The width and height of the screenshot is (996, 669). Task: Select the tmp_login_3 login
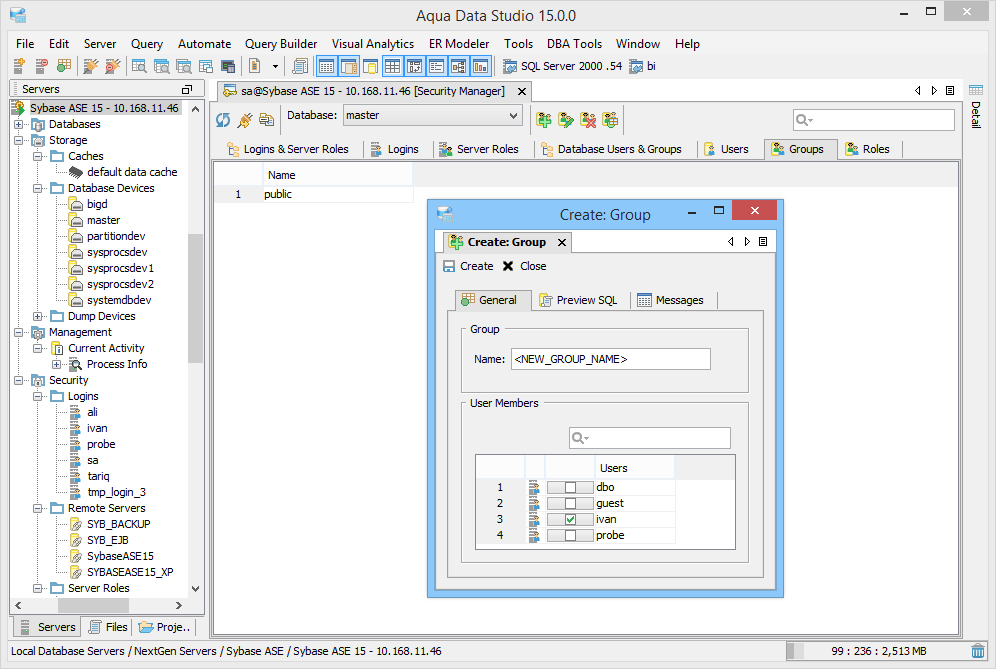click(x=116, y=492)
